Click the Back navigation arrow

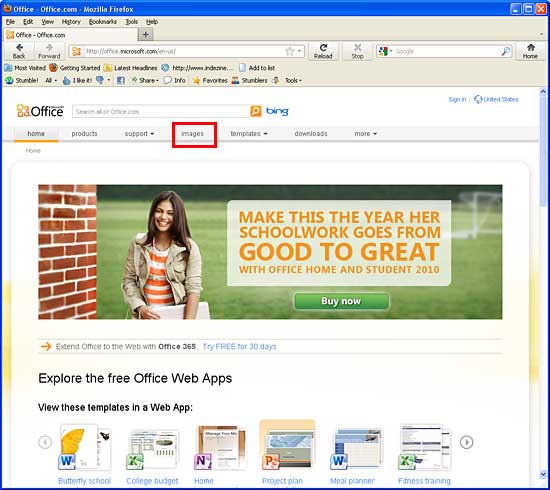19,51
